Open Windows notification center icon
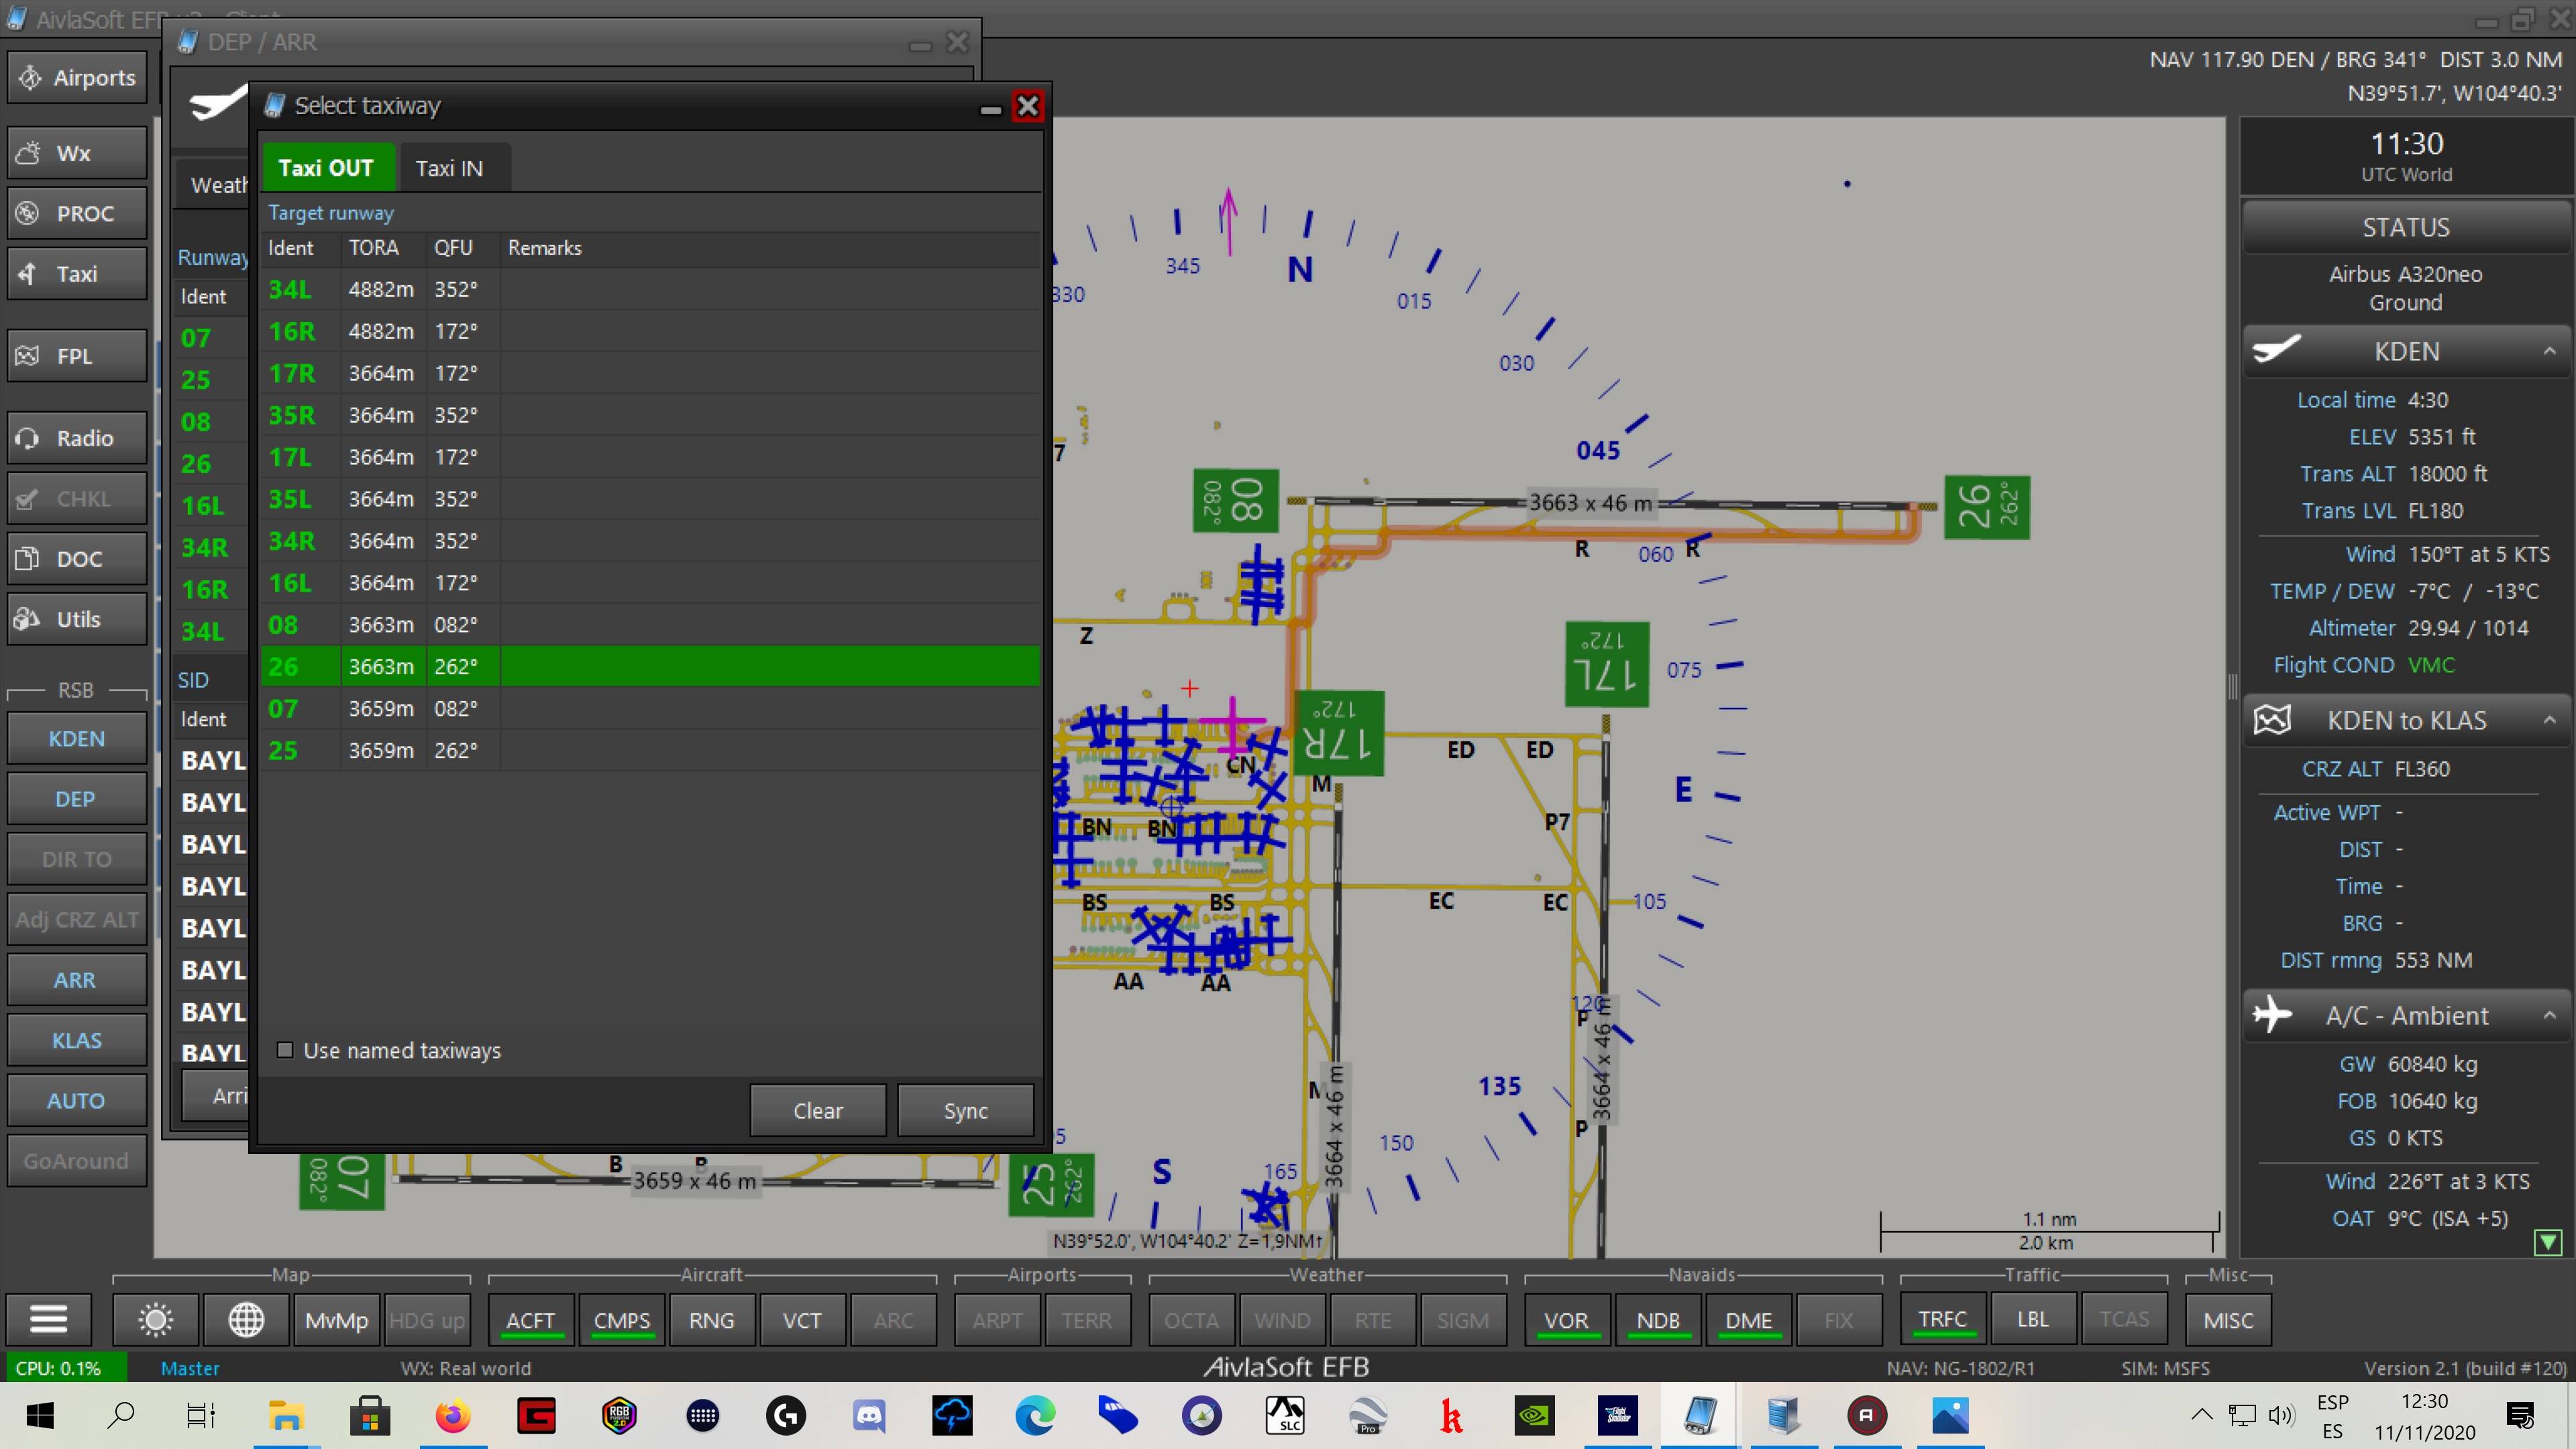The height and width of the screenshot is (1449, 2576). pos(2521,1415)
